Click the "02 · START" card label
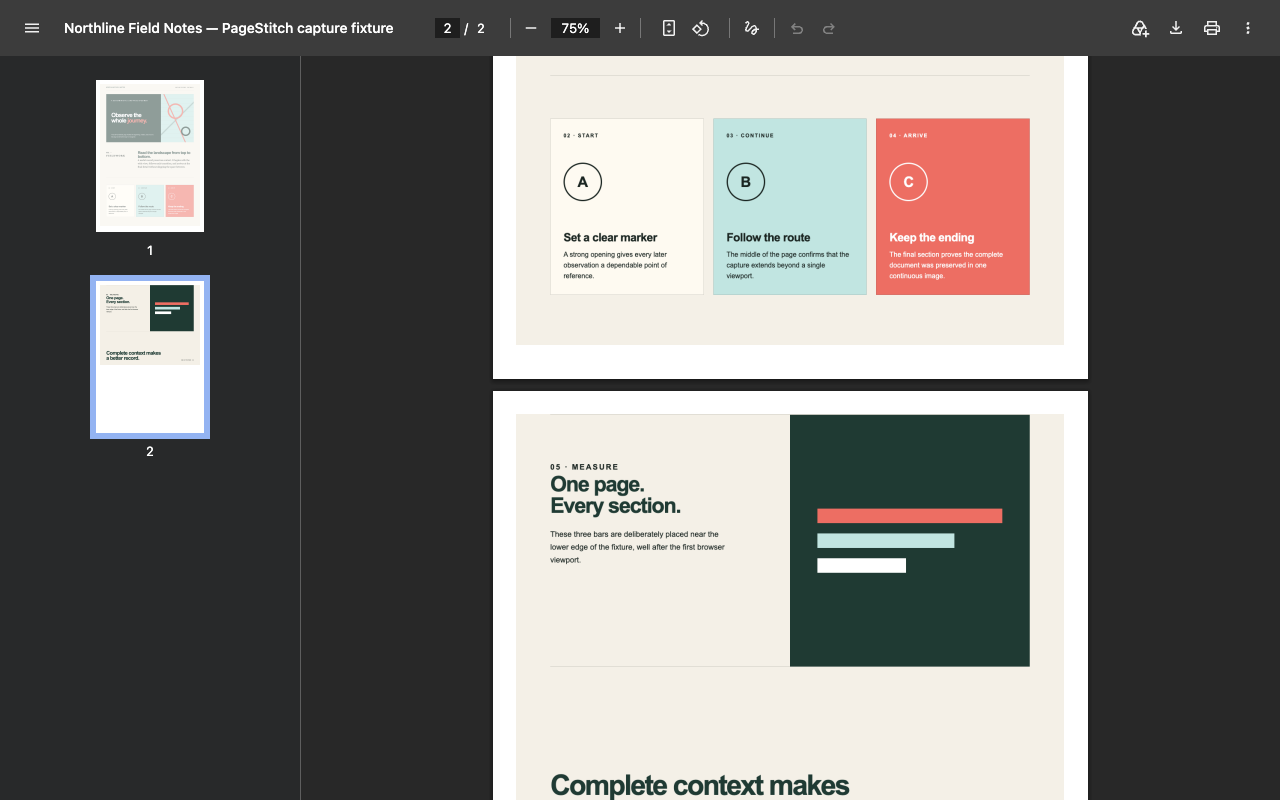Viewport: 1280px width, 800px height. (x=581, y=136)
